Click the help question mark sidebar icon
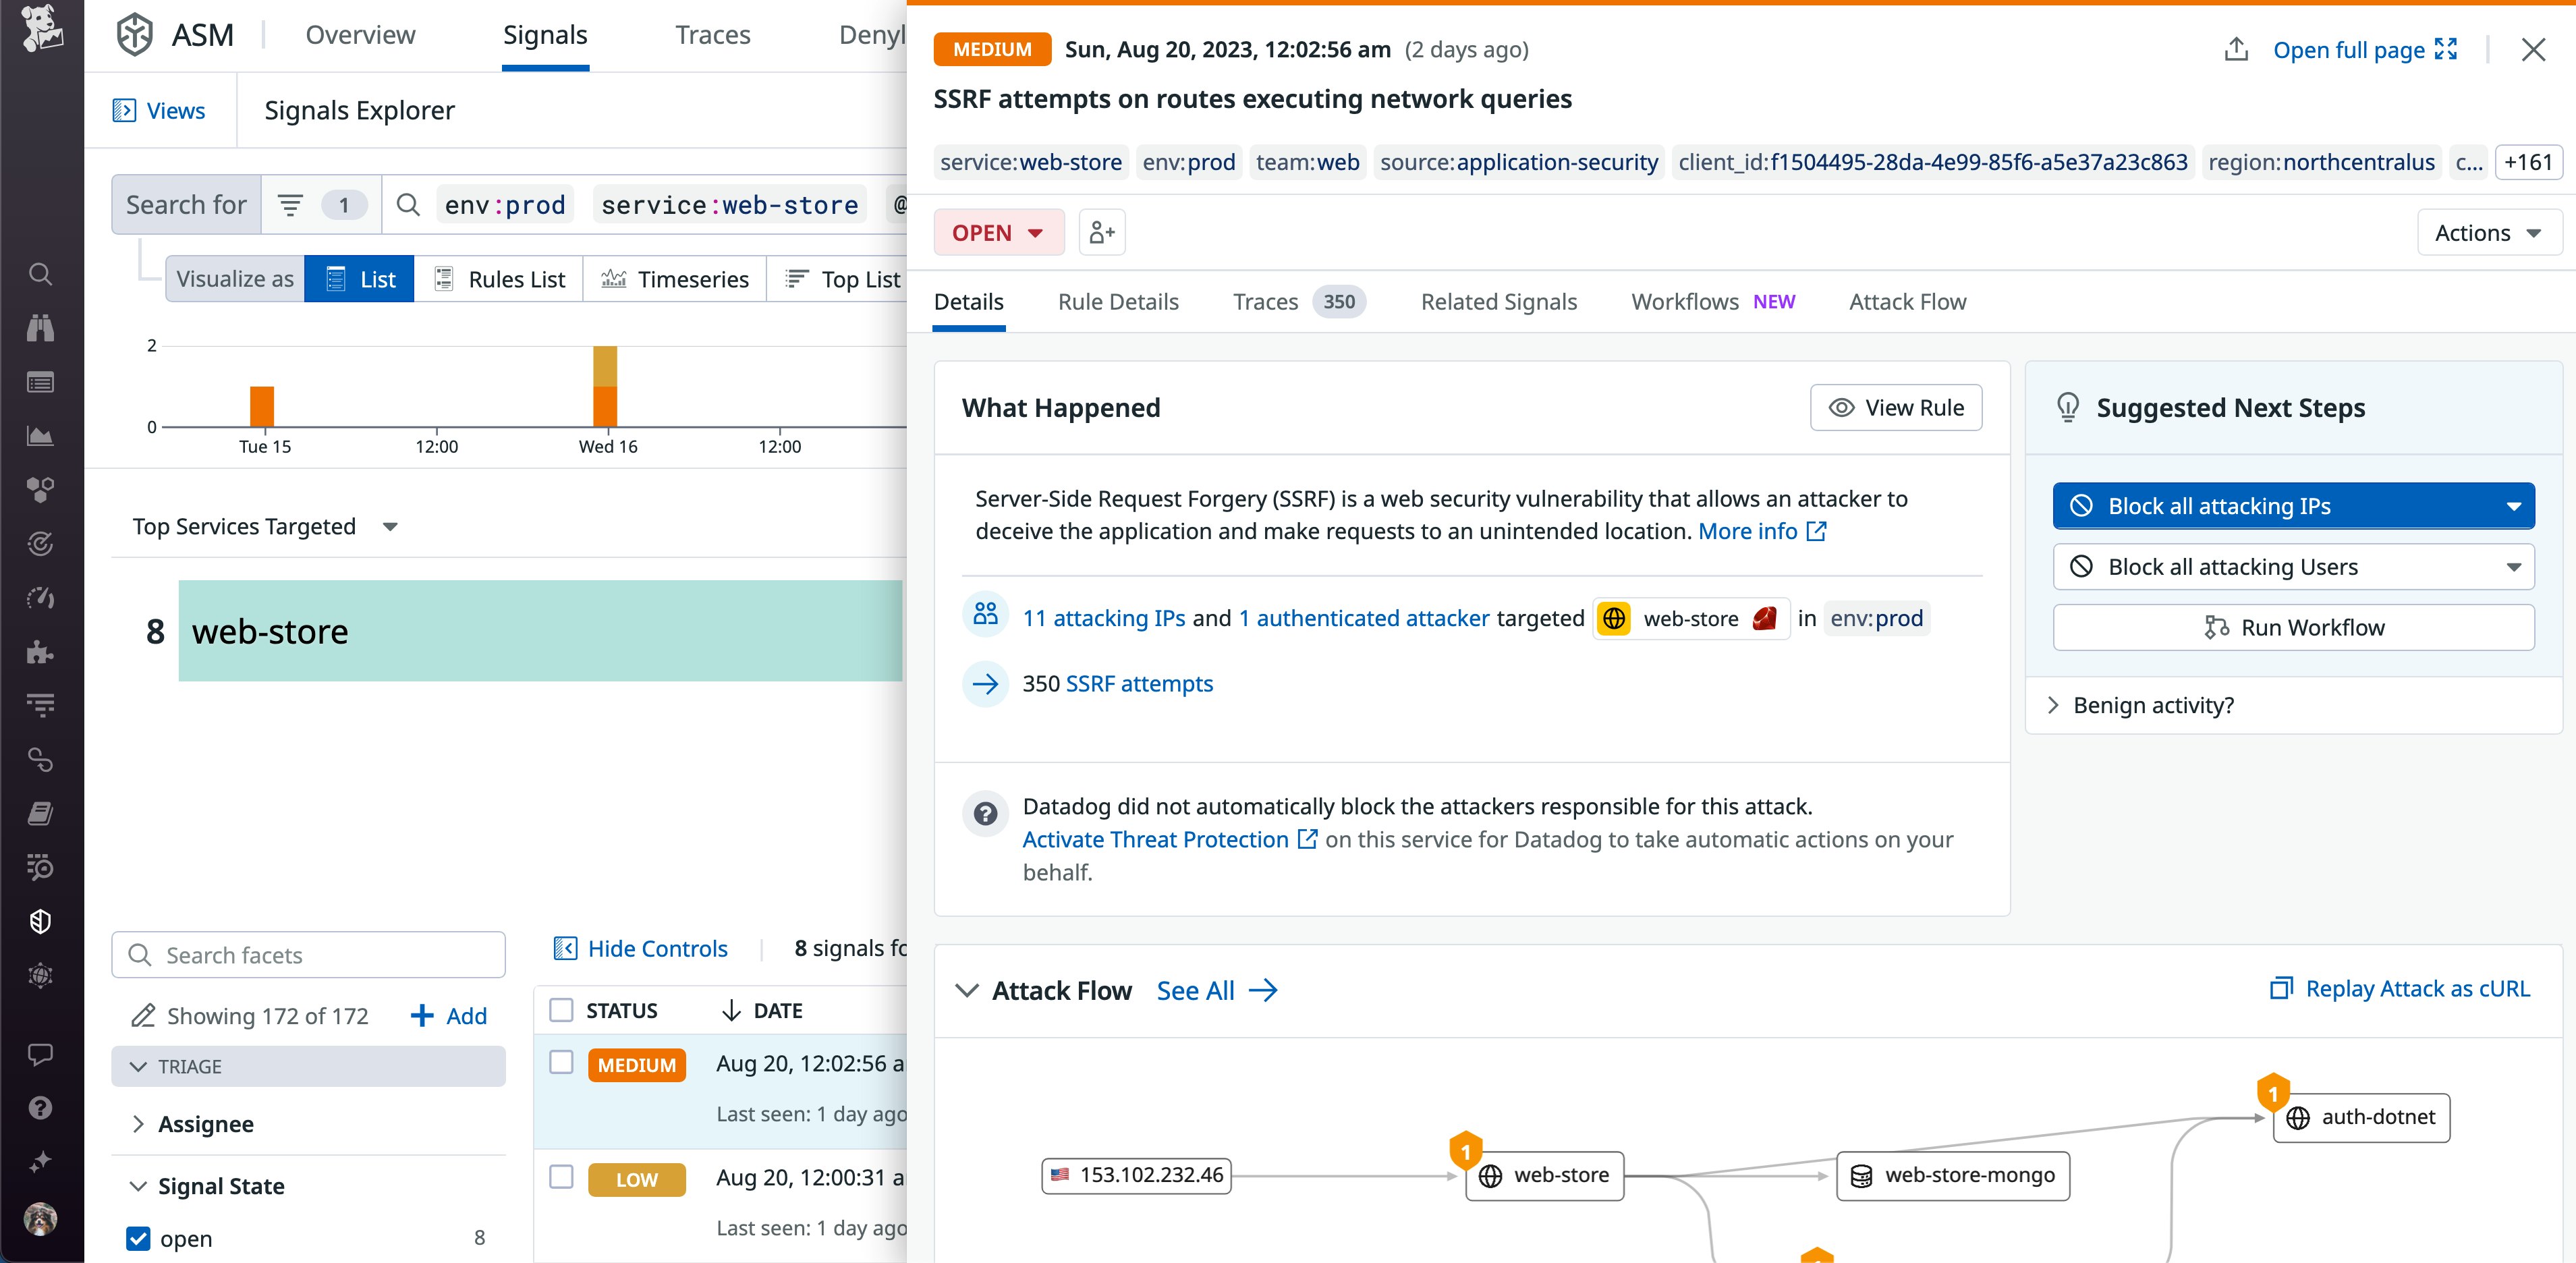 [x=40, y=1108]
